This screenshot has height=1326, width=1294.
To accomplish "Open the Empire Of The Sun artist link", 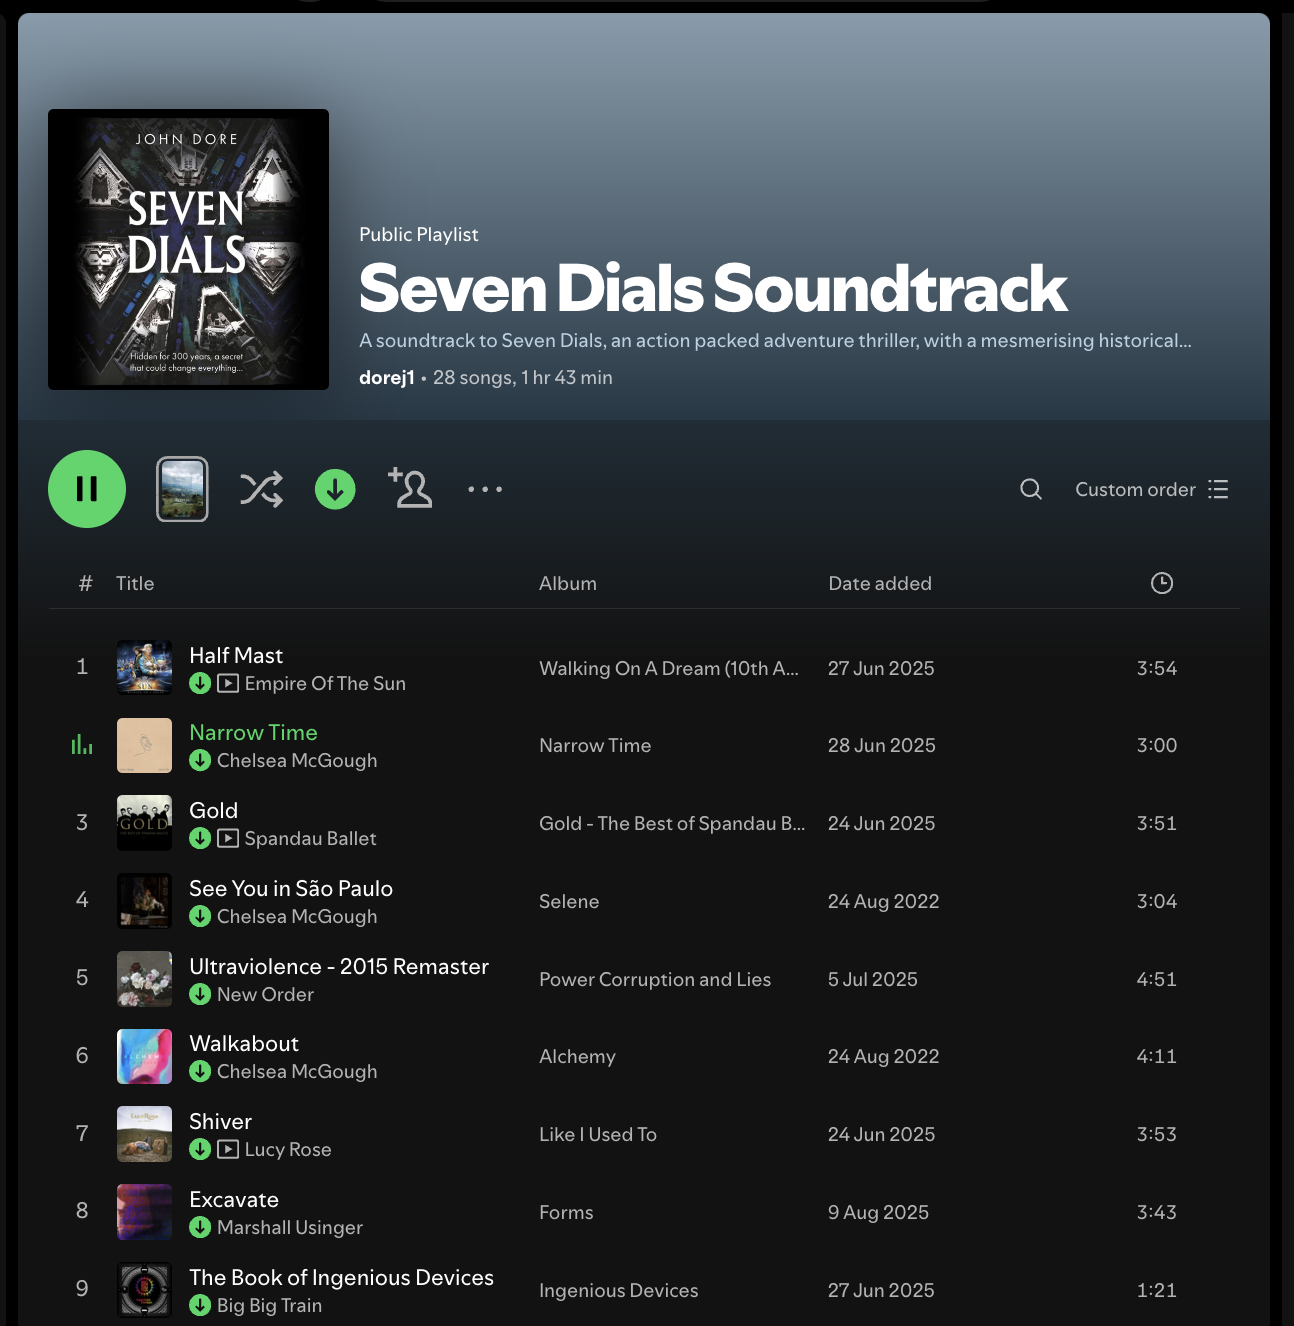I will (x=325, y=683).
